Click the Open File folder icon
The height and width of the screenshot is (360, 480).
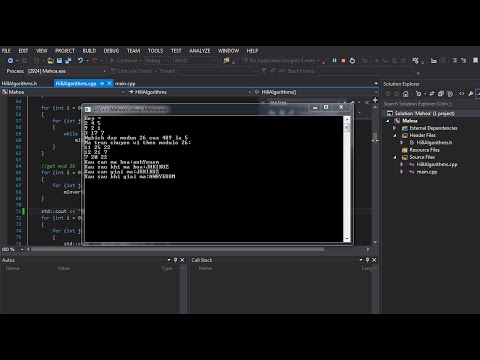(x=50, y=60)
